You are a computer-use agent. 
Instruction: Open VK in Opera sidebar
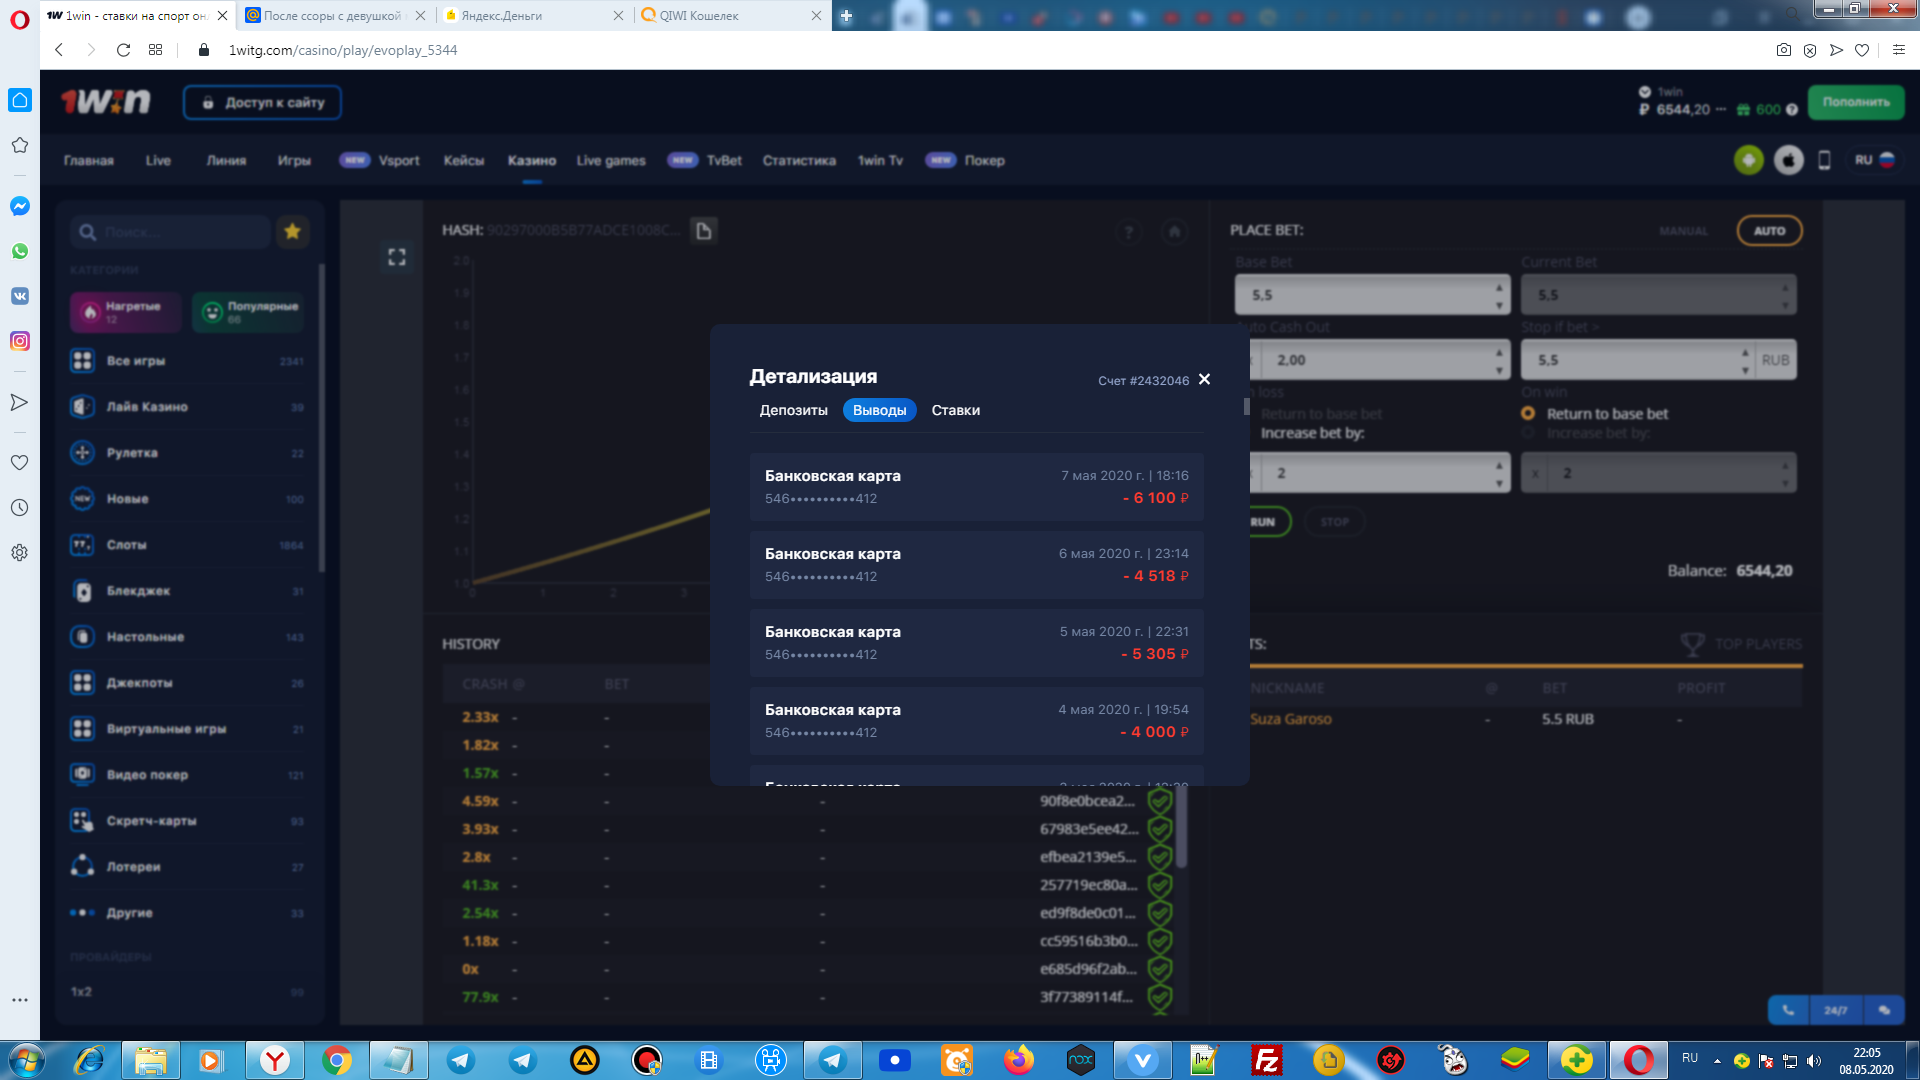click(x=20, y=296)
